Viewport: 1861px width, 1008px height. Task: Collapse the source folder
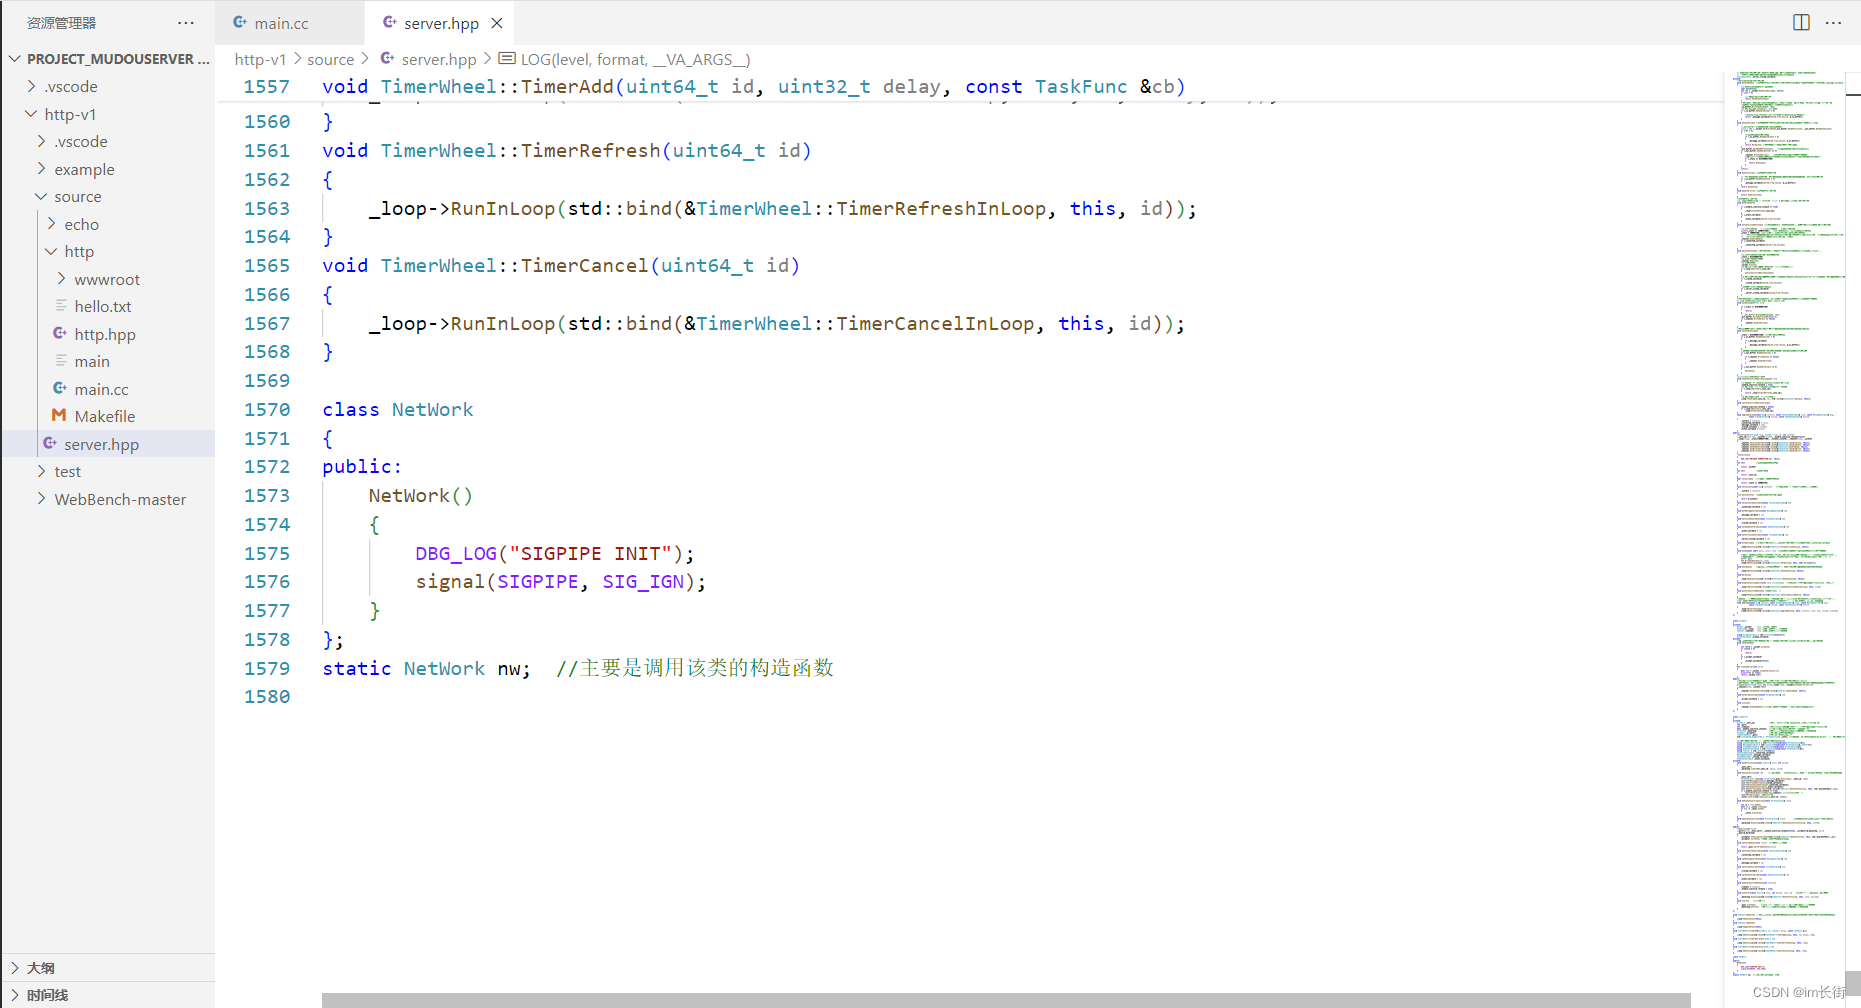click(x=42, y=196)
